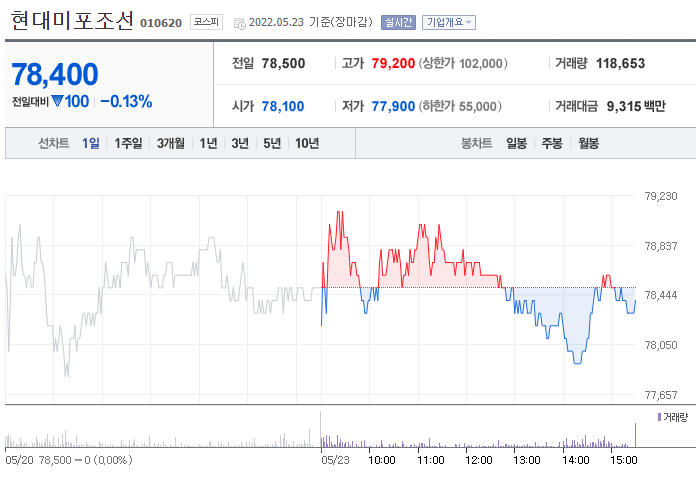This screenshot has height=479, width=696.
Task: Click the 13:00 time axis label
Action: [527, 460]
